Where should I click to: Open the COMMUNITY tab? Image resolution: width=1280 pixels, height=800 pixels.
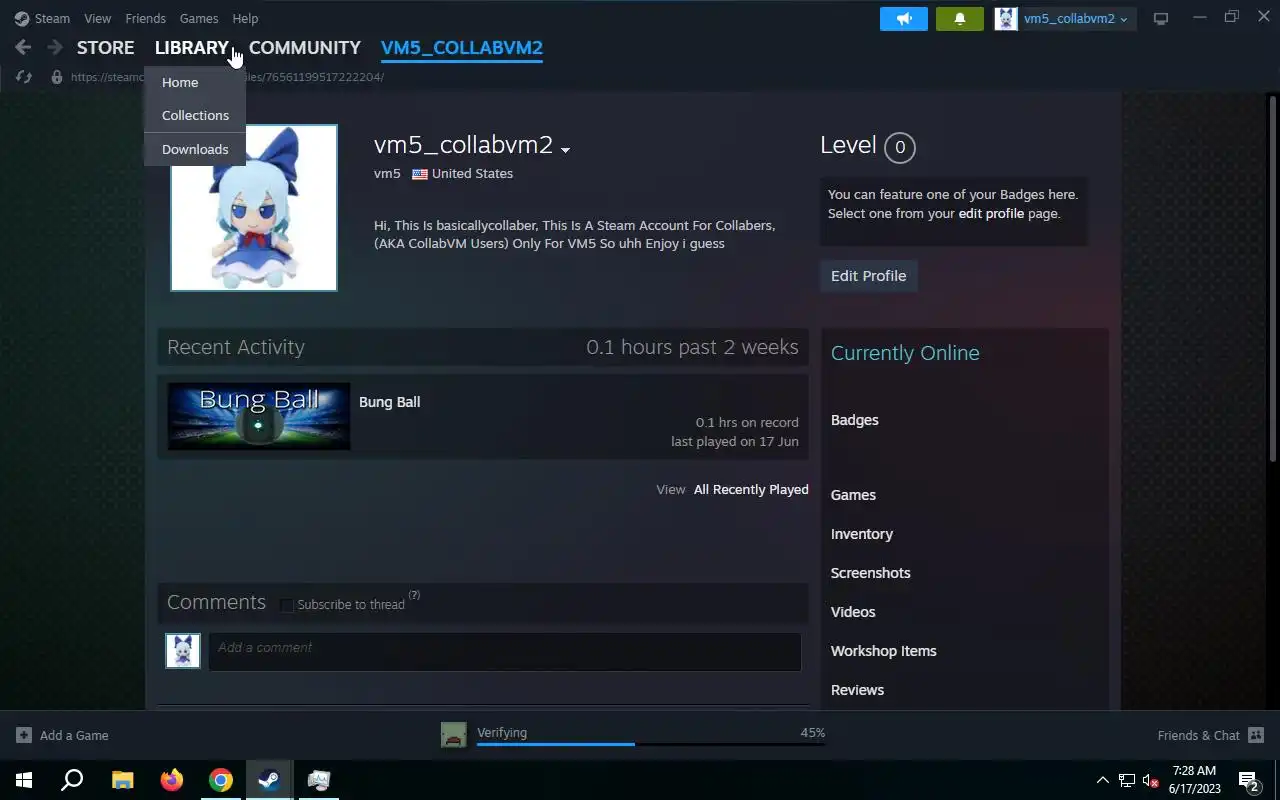305,47
